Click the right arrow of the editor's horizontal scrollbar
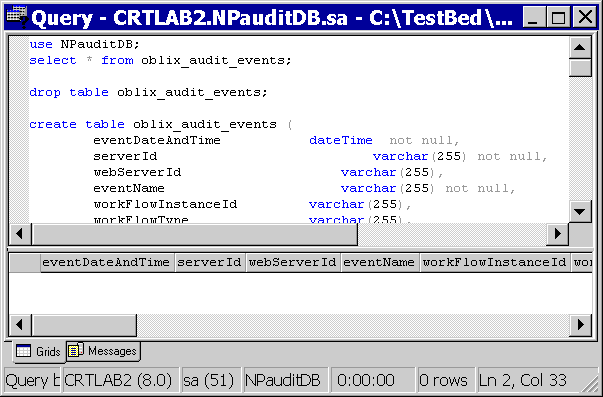Viewport: 603px width, 397px height. pos(558,234)
